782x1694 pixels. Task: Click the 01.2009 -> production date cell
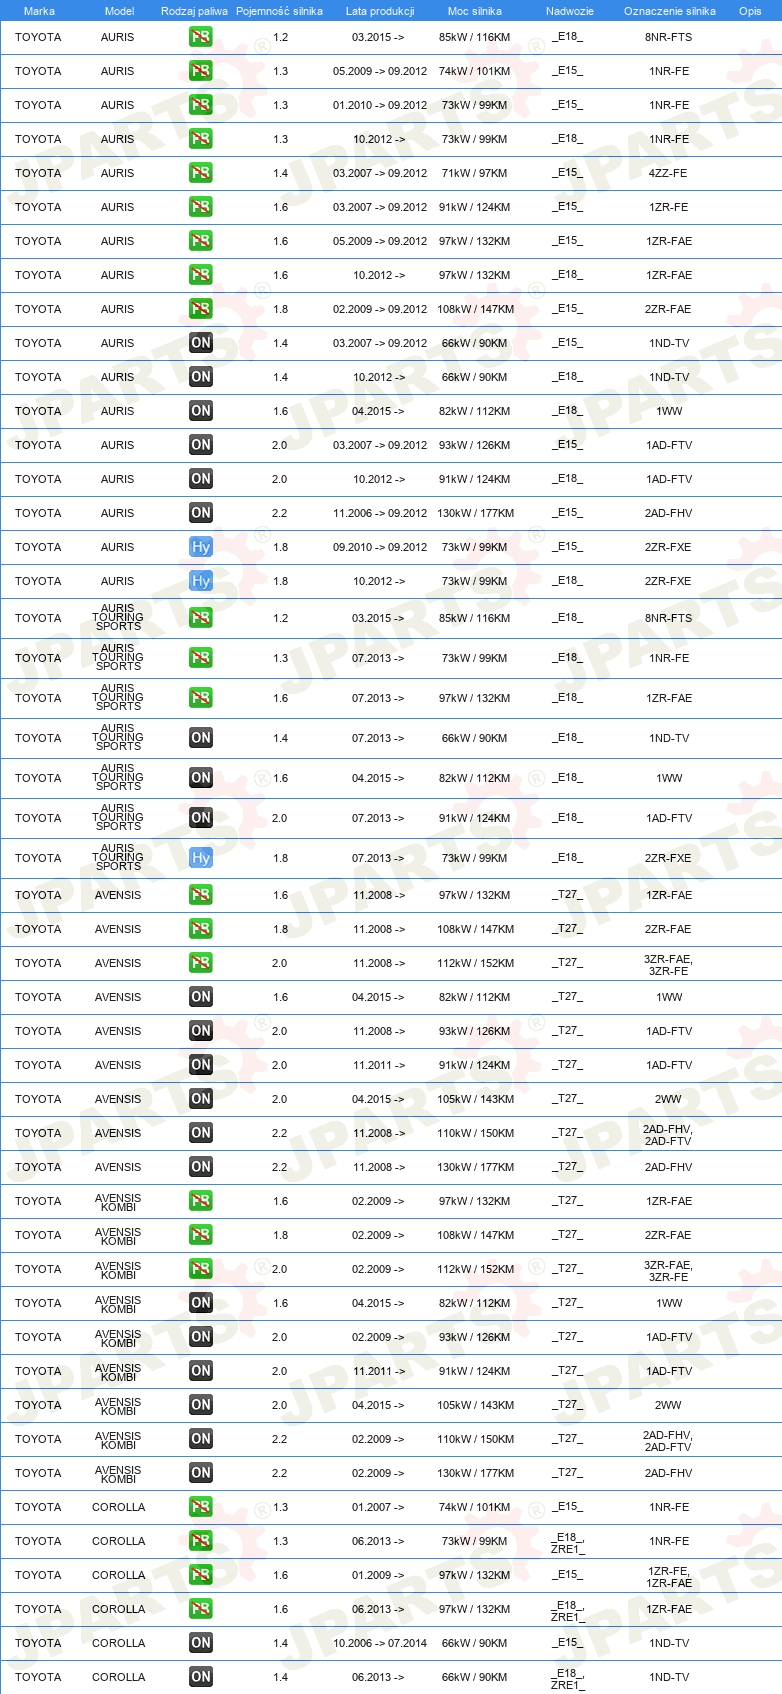378,1575
